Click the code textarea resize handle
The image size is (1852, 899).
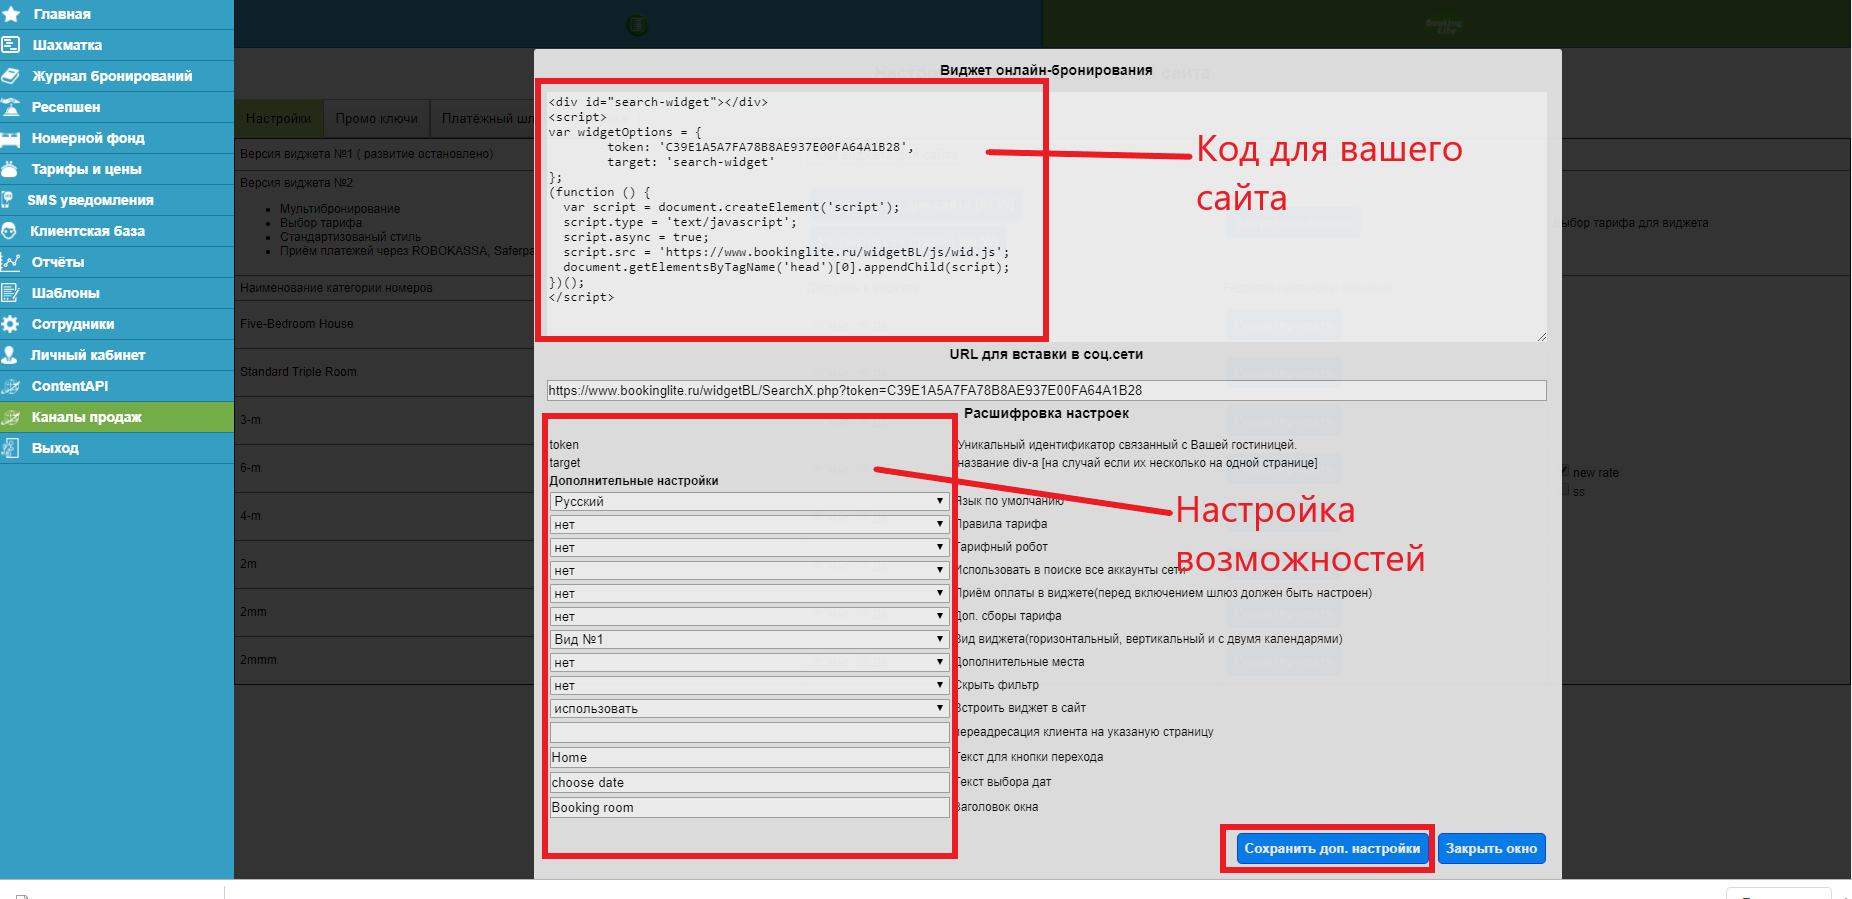1541,336
